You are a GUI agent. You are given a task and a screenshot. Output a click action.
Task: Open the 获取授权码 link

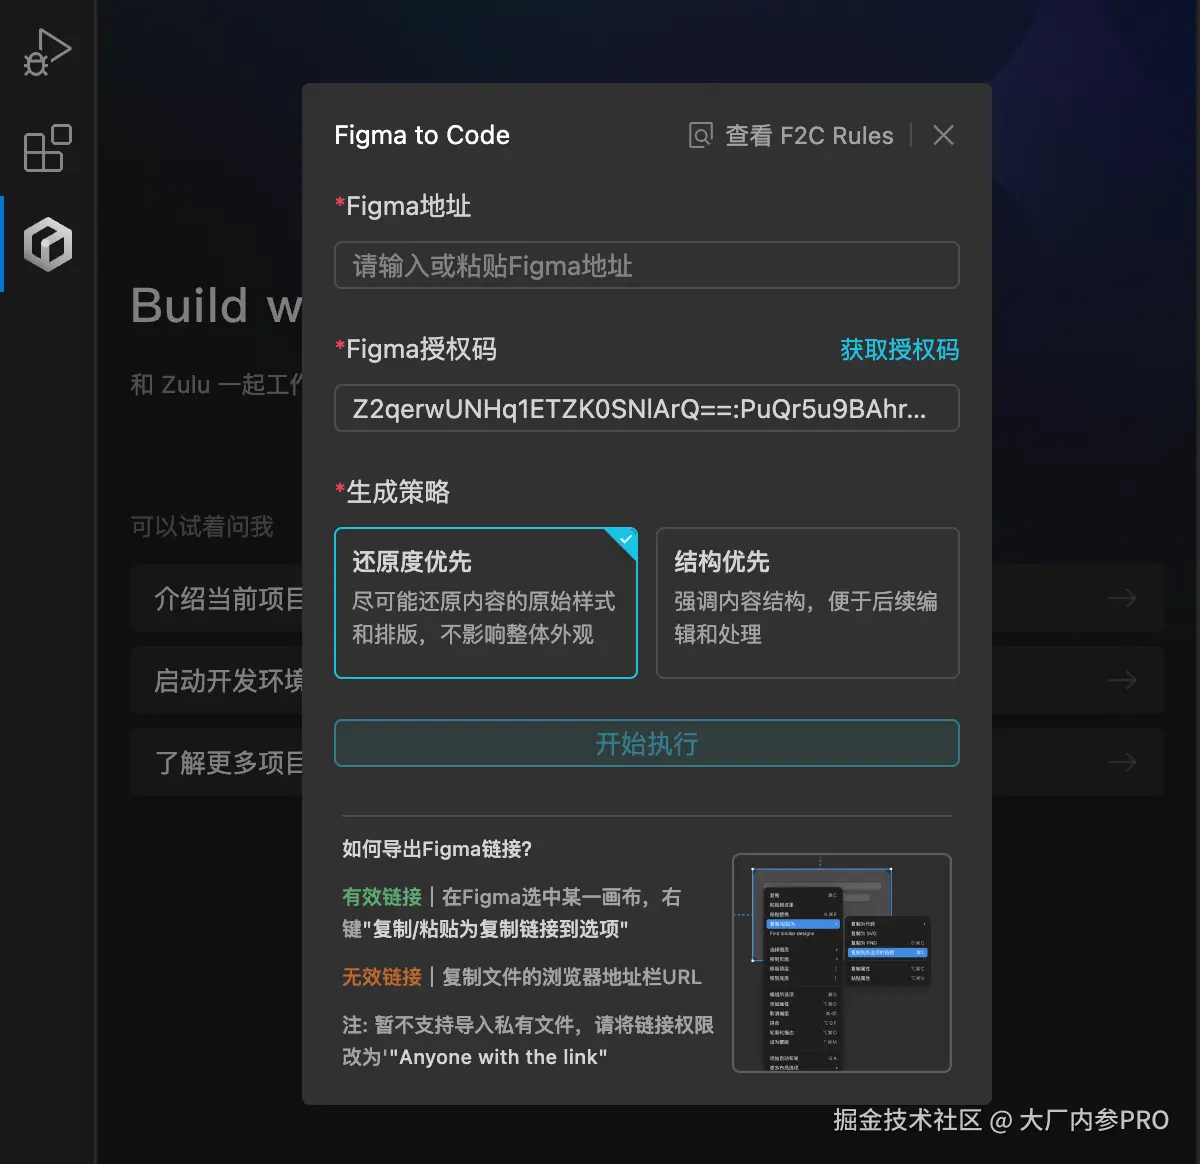click(x=898, y=349)
